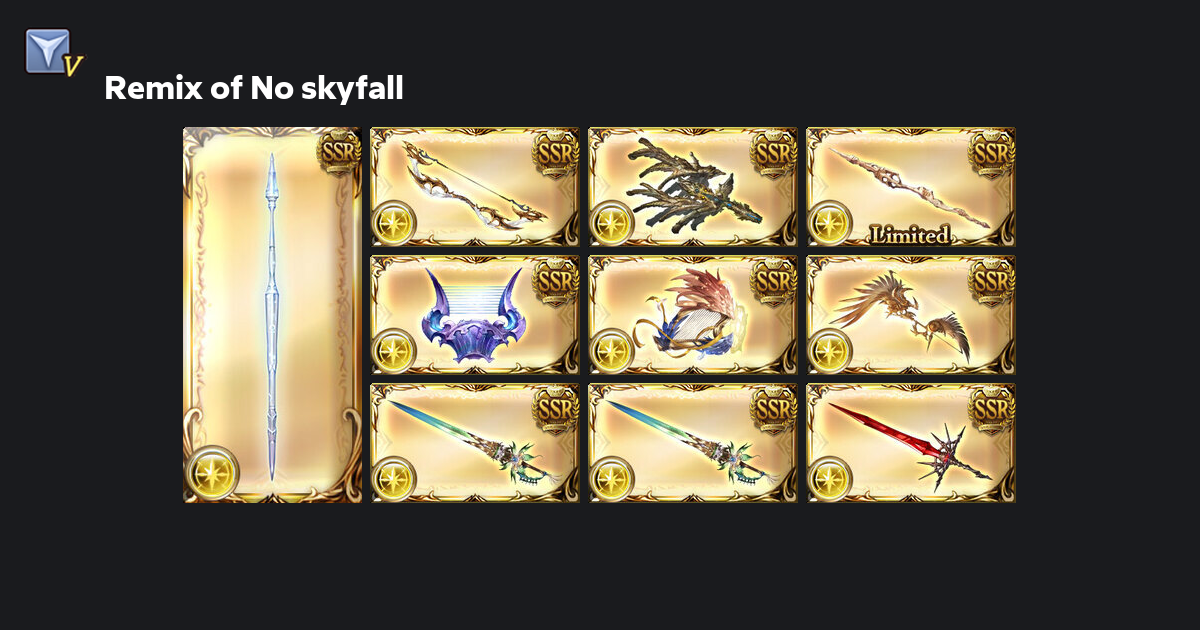Open the Remix of No skyfall title
Screen dimensions: 1200x630
(x=254, y=89)
